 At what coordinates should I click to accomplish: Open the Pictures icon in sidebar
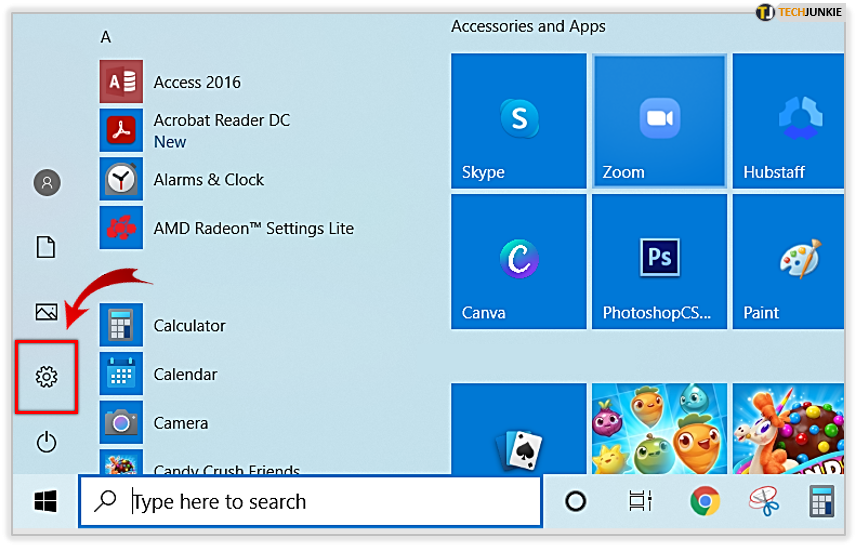point(46,312)
